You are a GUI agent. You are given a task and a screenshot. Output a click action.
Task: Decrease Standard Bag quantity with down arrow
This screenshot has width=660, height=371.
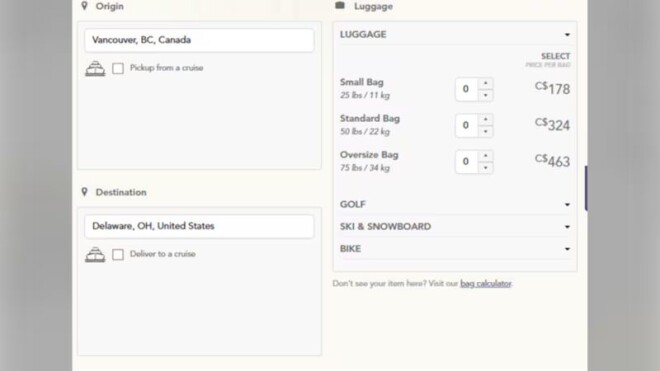pos(486,131)
